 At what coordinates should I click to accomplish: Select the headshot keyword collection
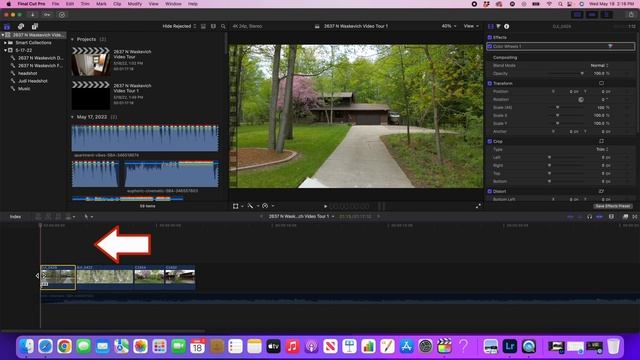[x=27, y=73]
